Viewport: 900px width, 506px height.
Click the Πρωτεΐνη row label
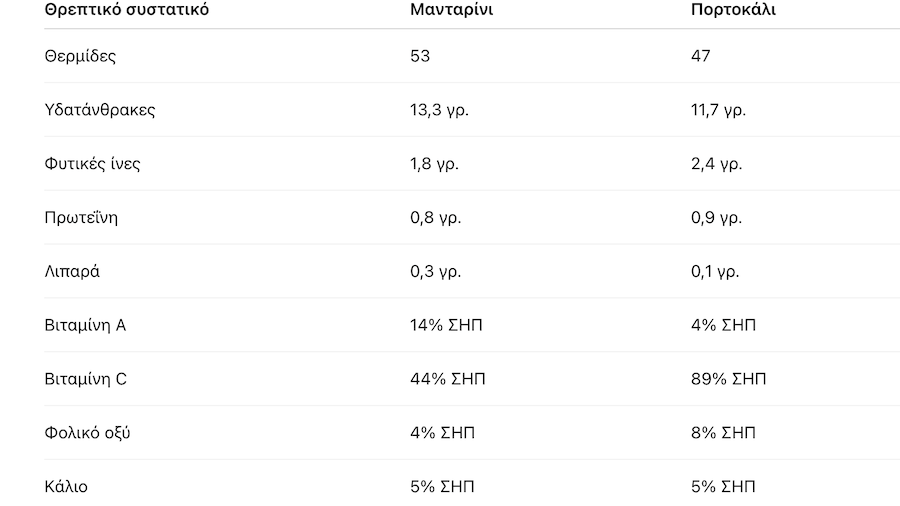tap(81, 218)
